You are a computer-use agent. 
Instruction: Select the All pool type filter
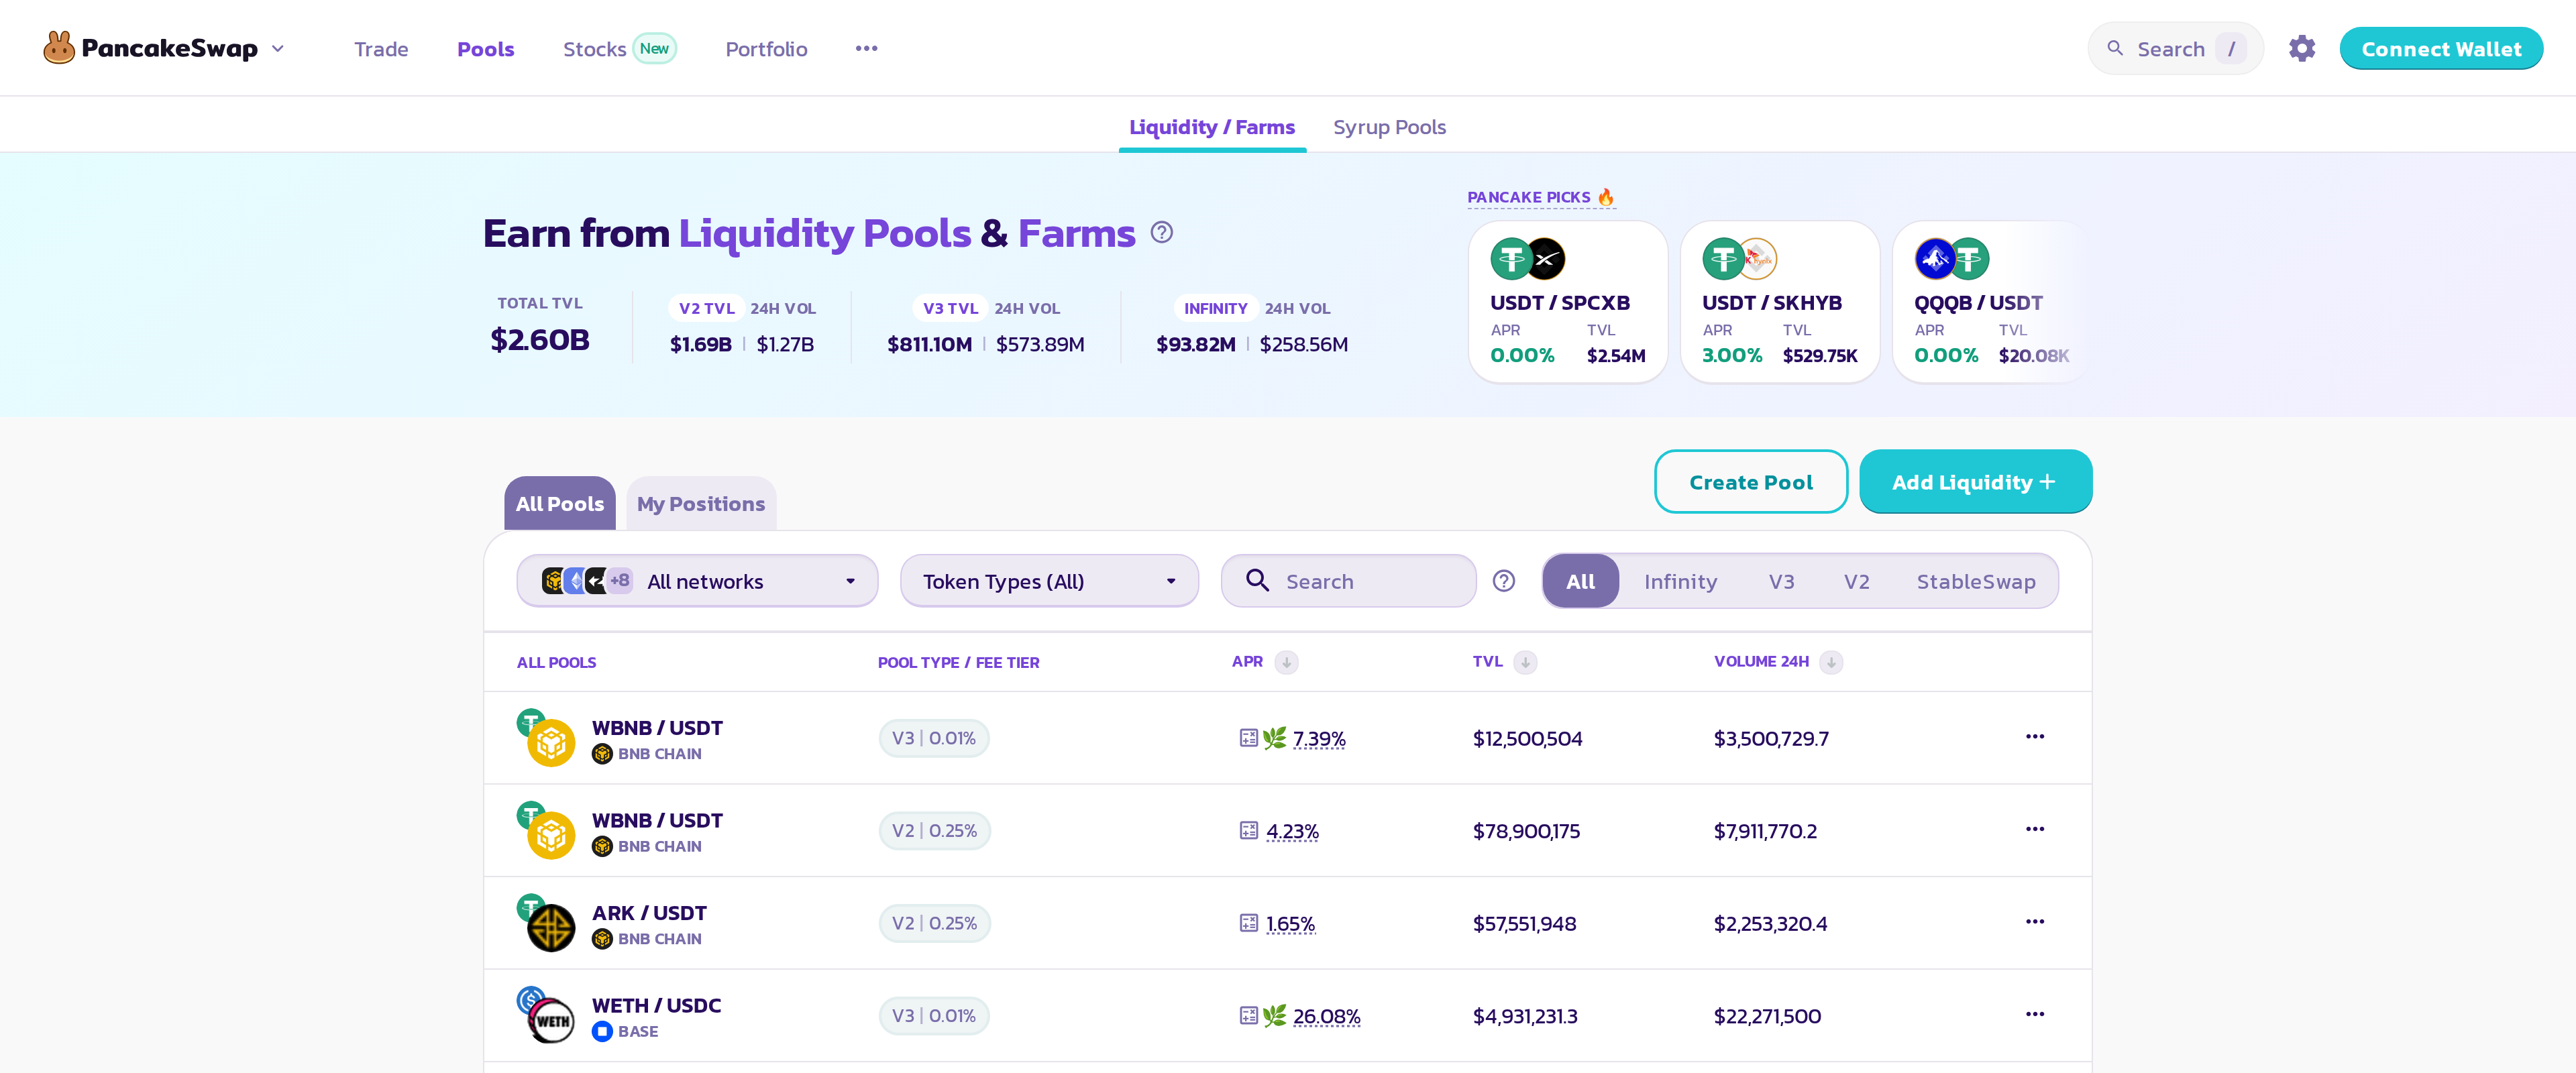(1580, 581)
